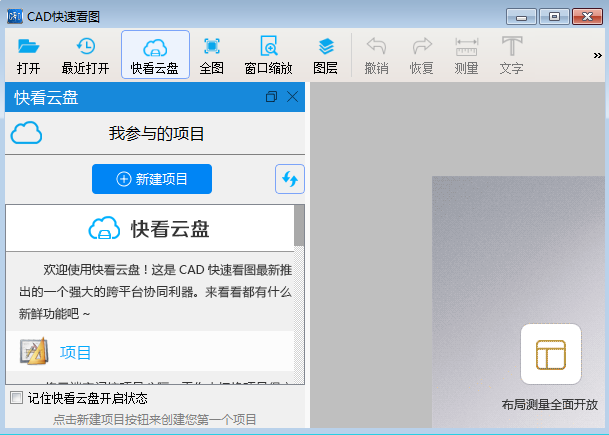Activate 窗口缩放 window zoom tool

click(268, 56)
